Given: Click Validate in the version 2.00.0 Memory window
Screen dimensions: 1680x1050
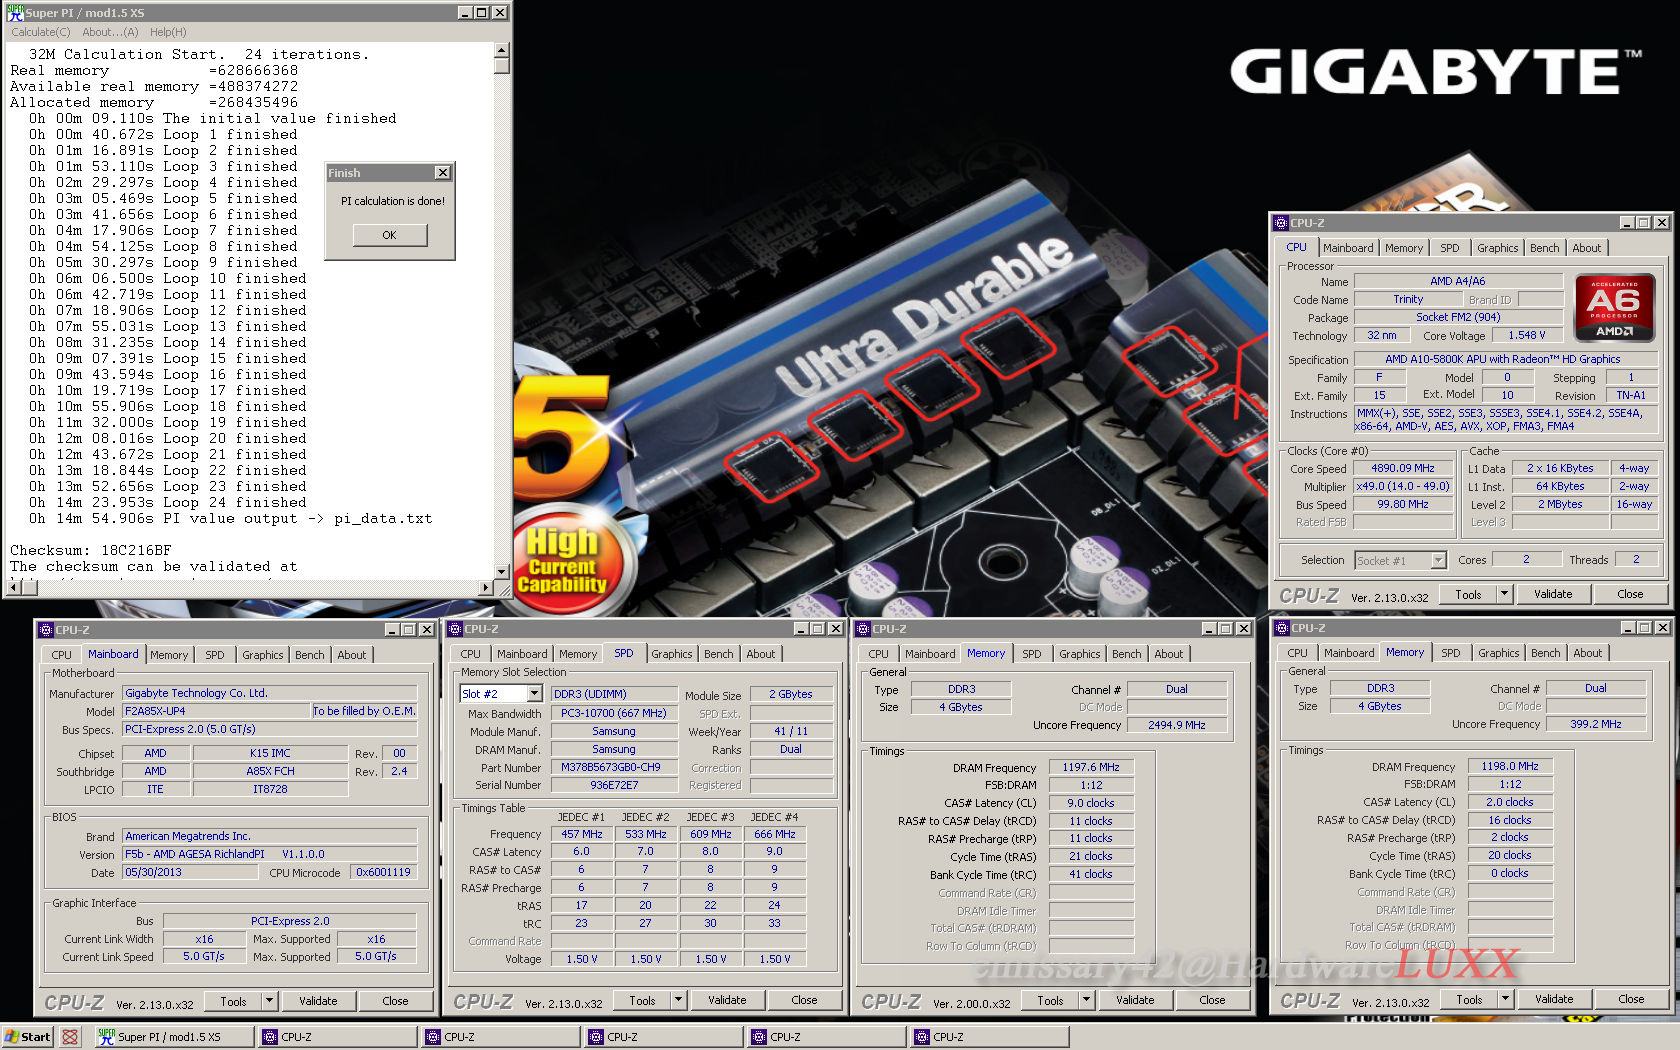Looking at the screenshot, I should click(1135, 1000).
